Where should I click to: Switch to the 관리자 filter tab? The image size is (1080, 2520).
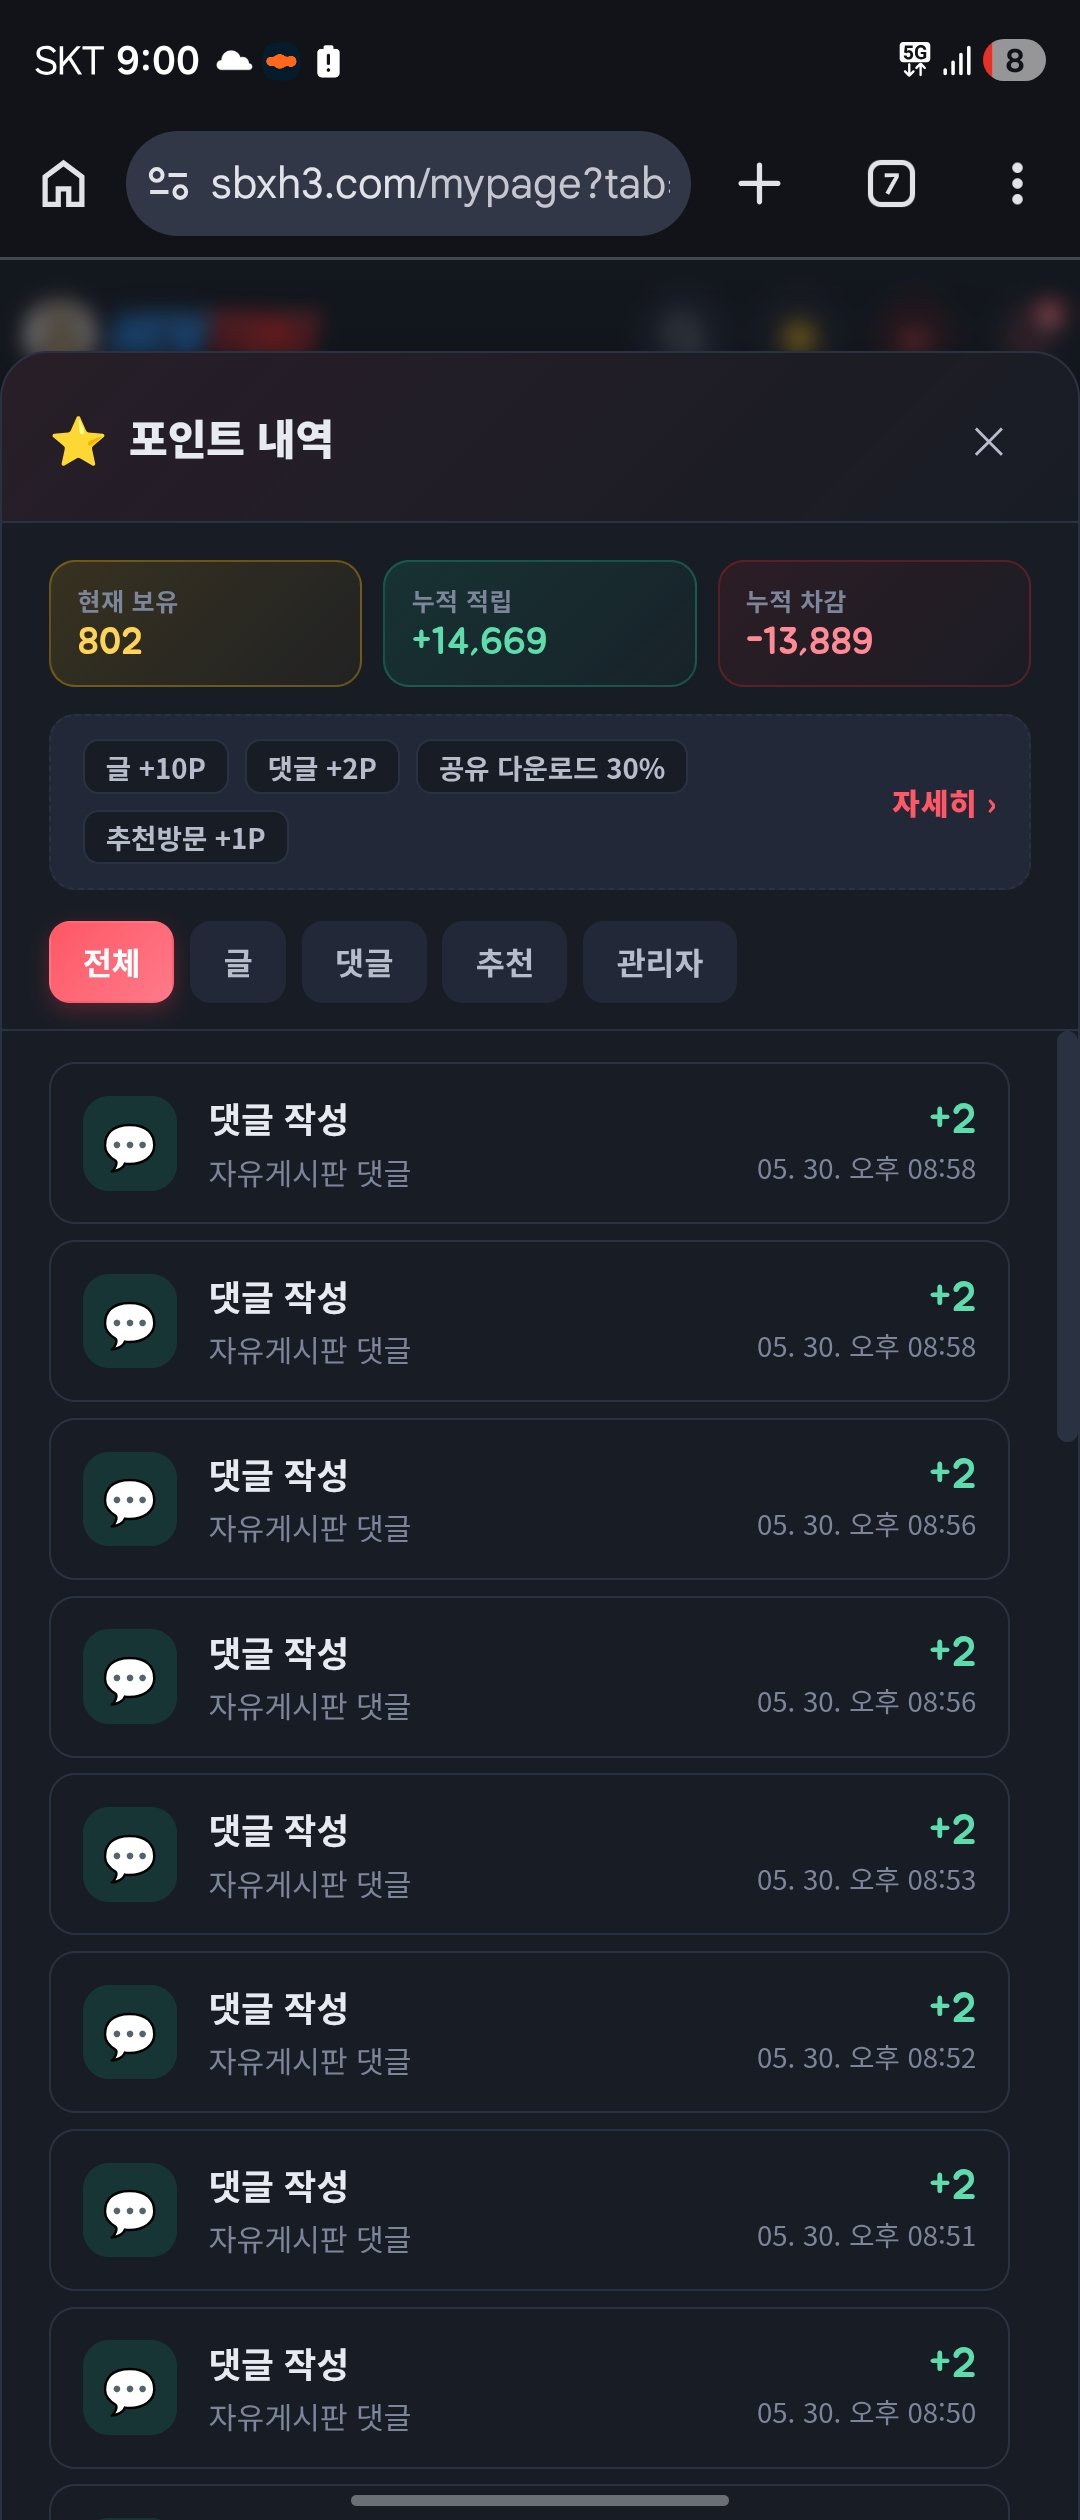[660, 962]
